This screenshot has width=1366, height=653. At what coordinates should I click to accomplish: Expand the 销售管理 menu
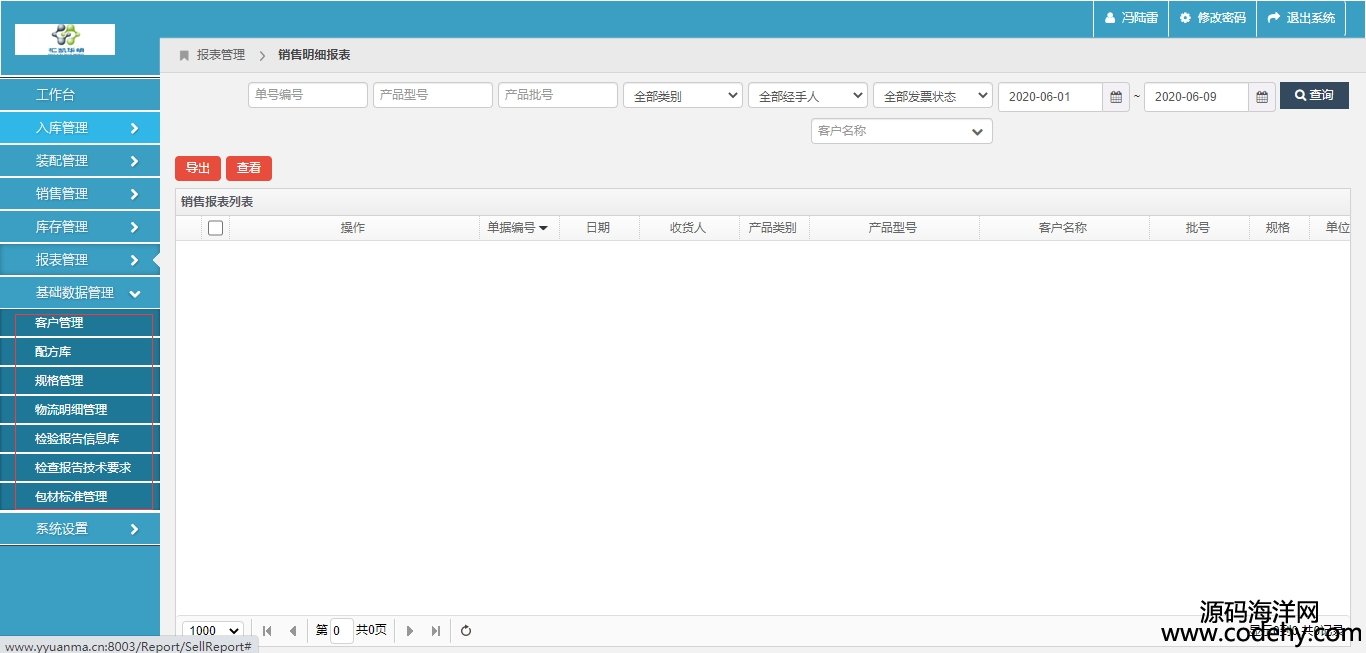click(80, 194)
